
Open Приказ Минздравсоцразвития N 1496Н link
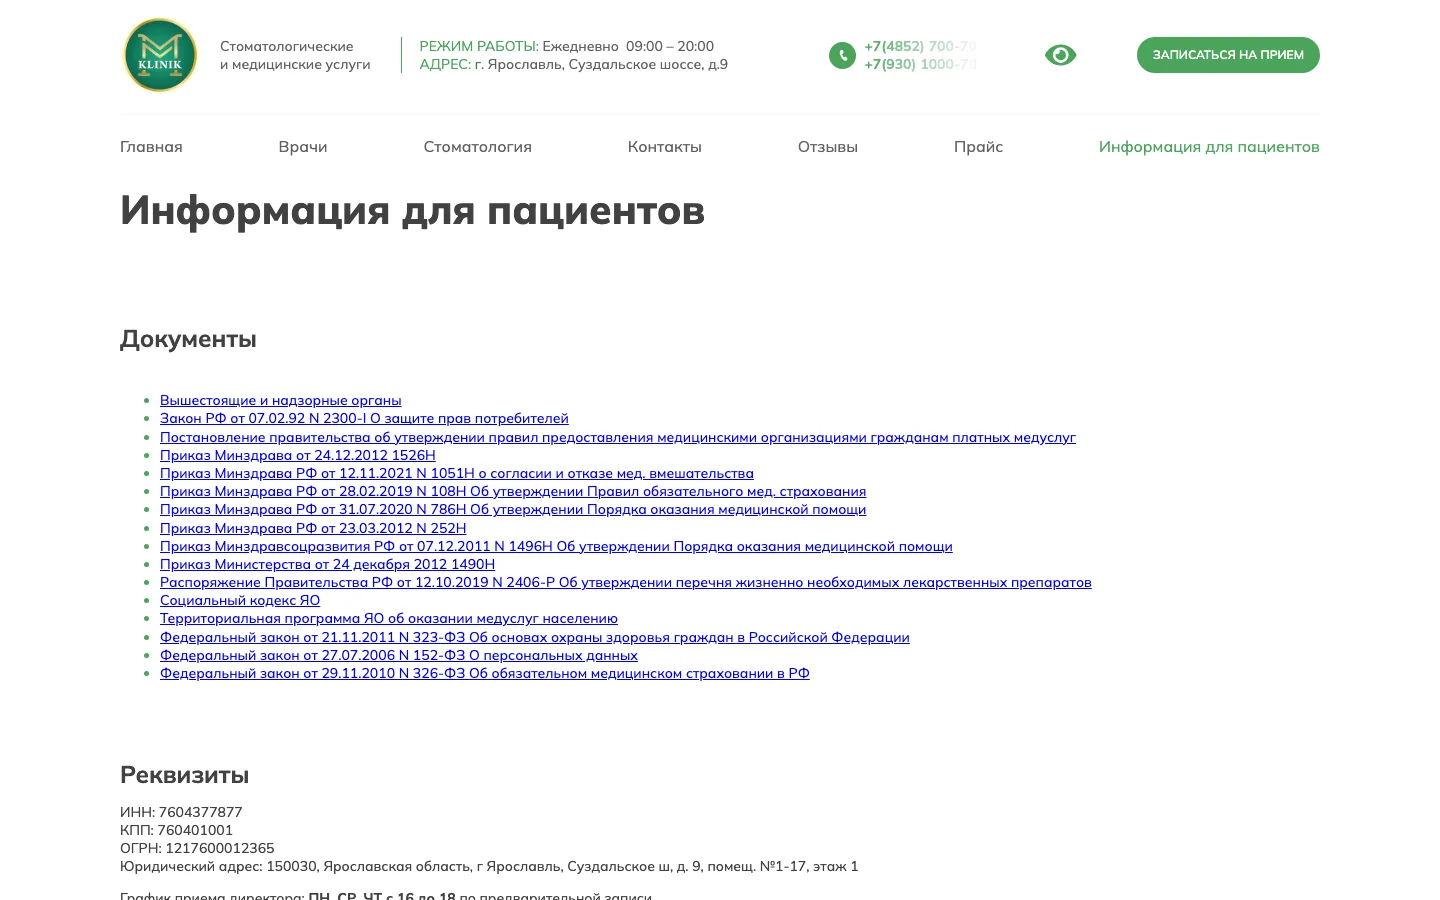click(x=556, y=546)
